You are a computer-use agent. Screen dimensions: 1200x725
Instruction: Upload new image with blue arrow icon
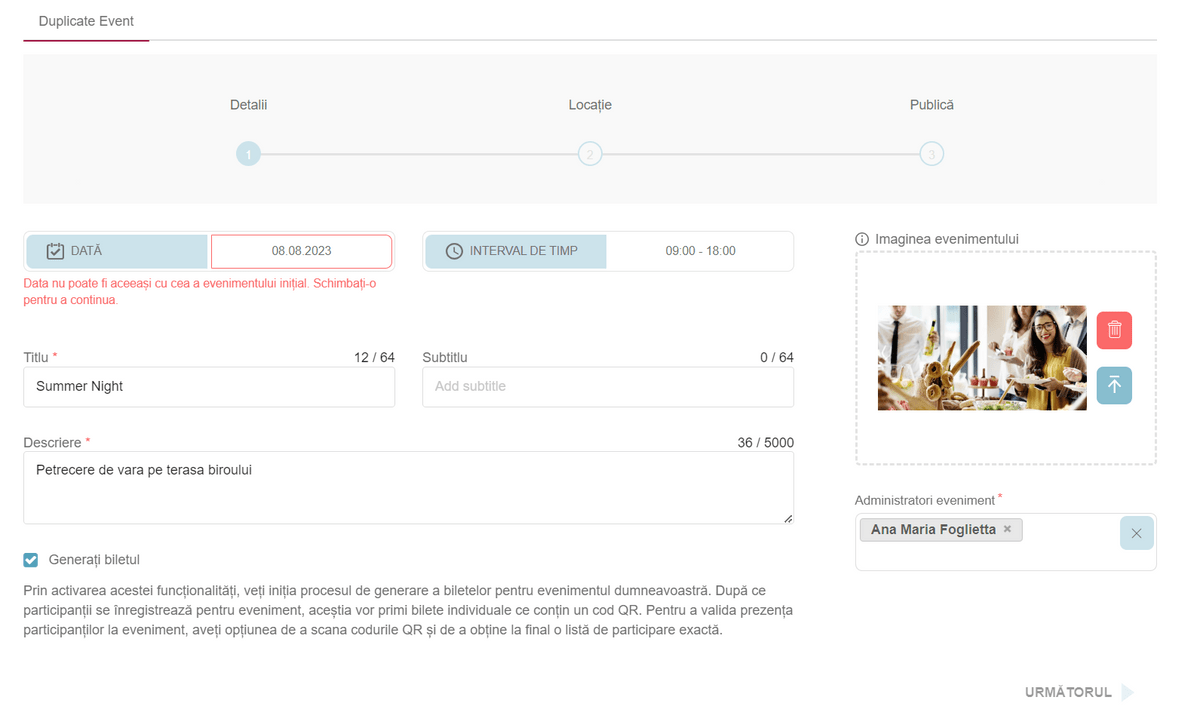[x=1114, y=386]
